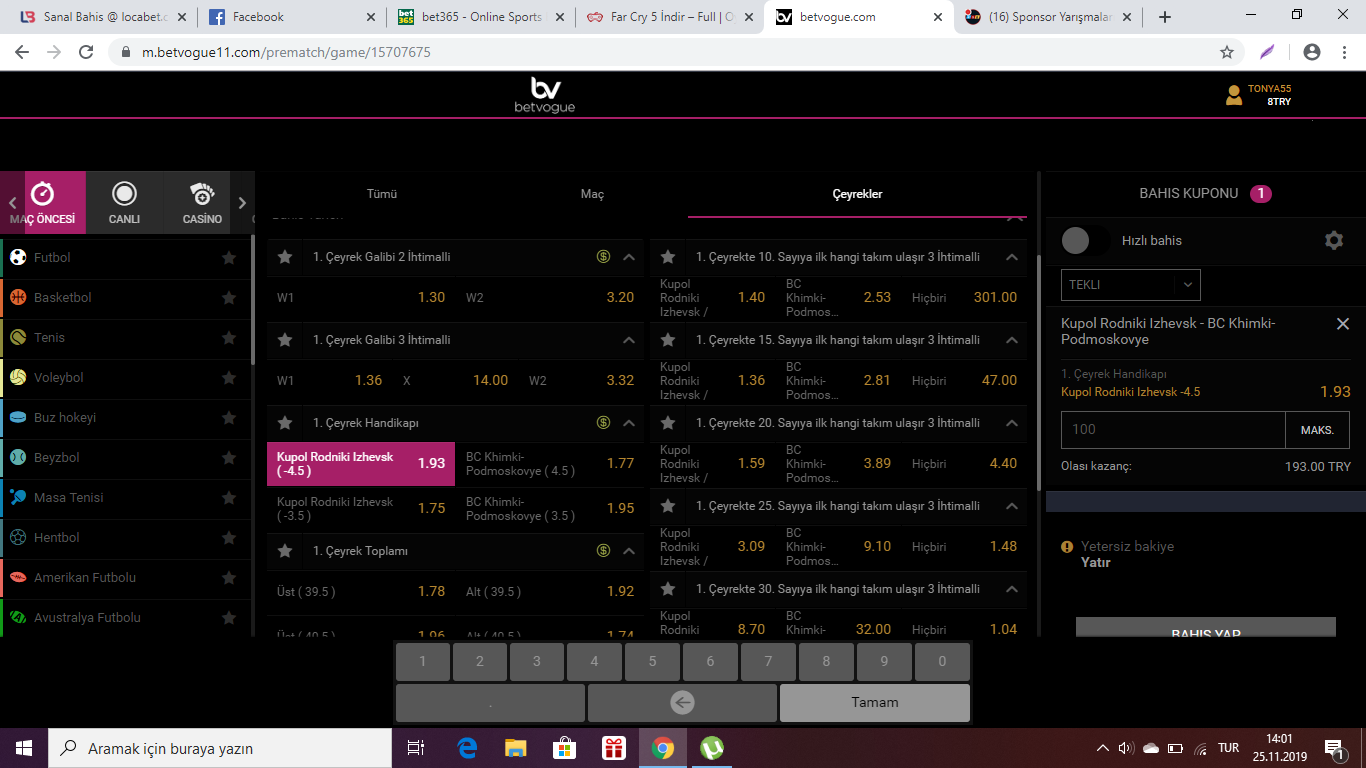Switch to the Canlı section
The height and width of the screenshot is (768, 1366).
tap(124, 202)
